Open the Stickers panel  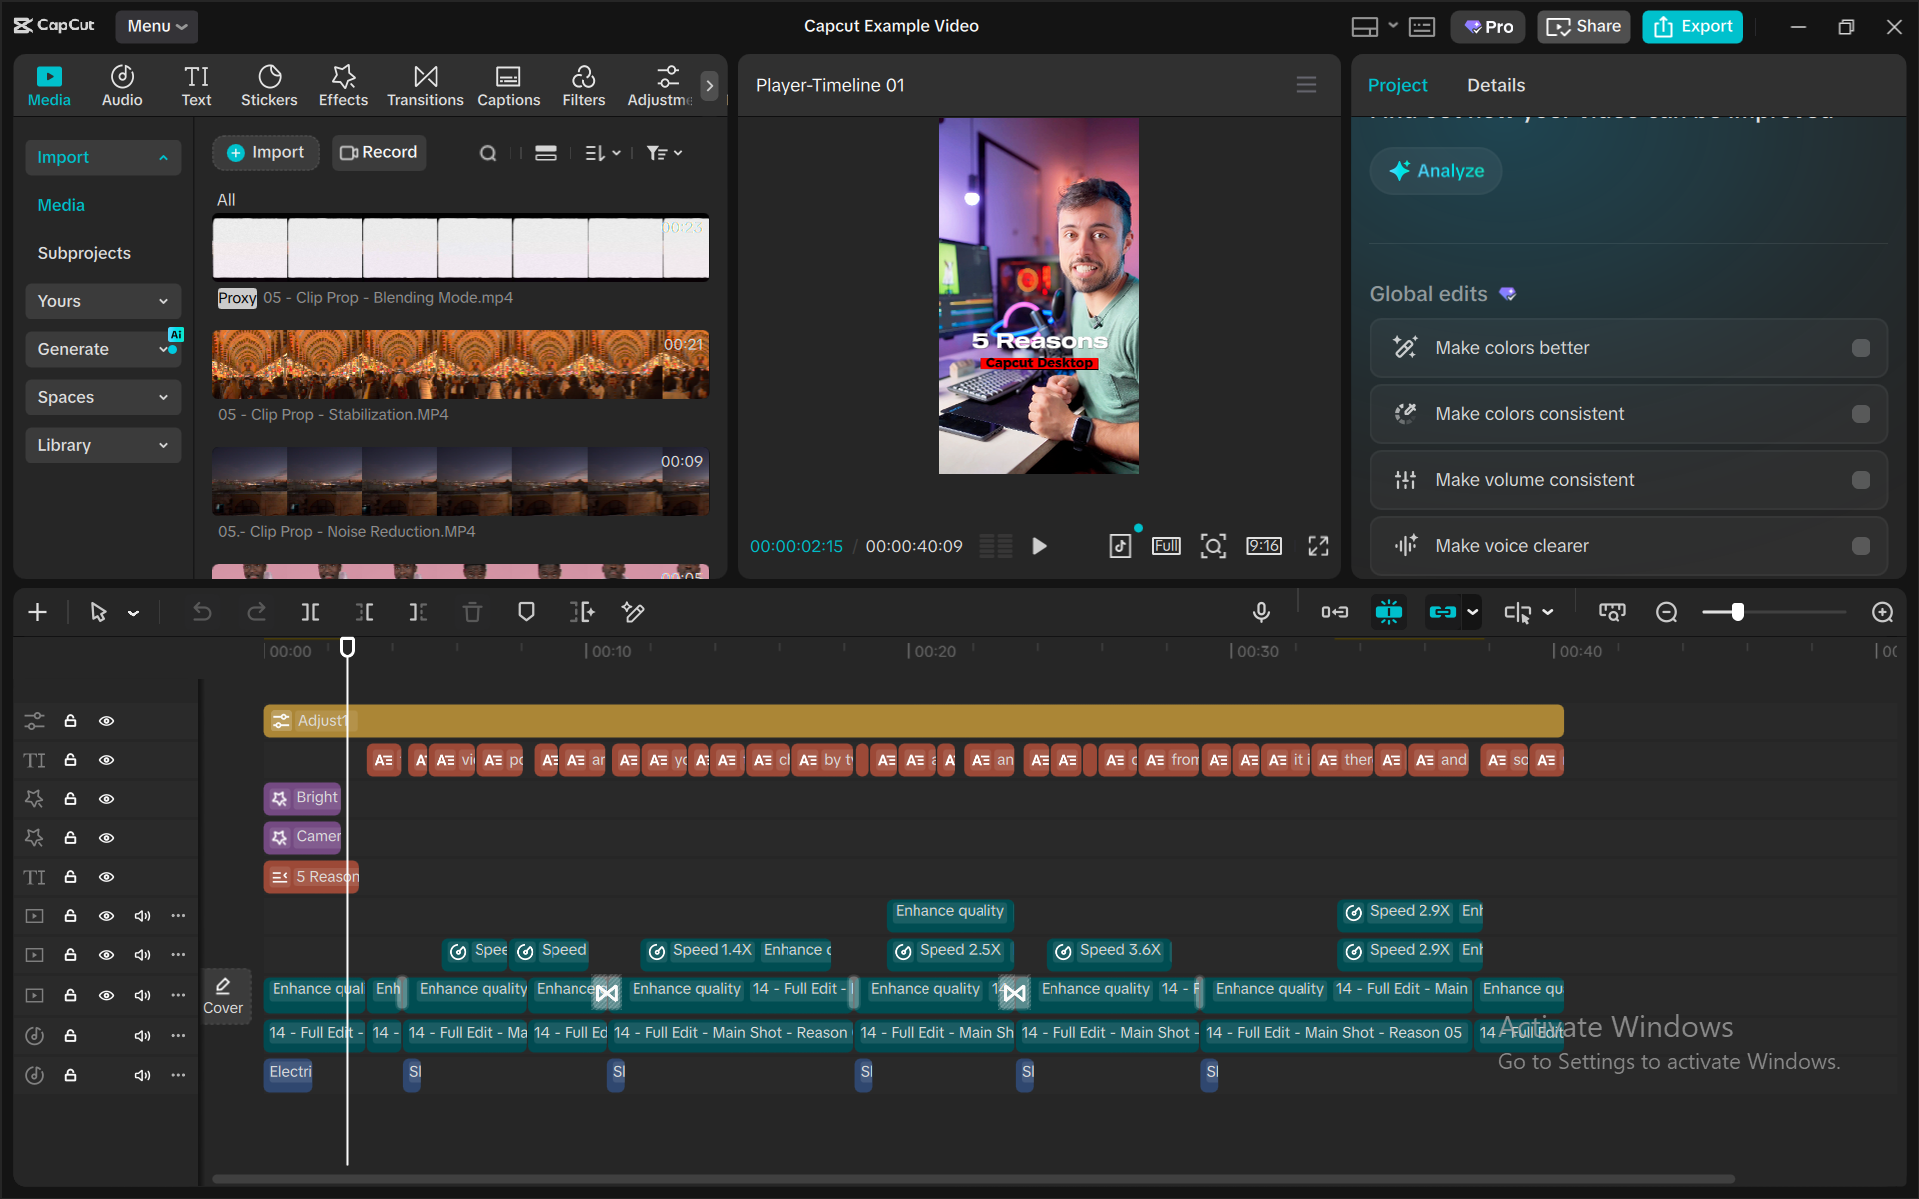point(269,86)
